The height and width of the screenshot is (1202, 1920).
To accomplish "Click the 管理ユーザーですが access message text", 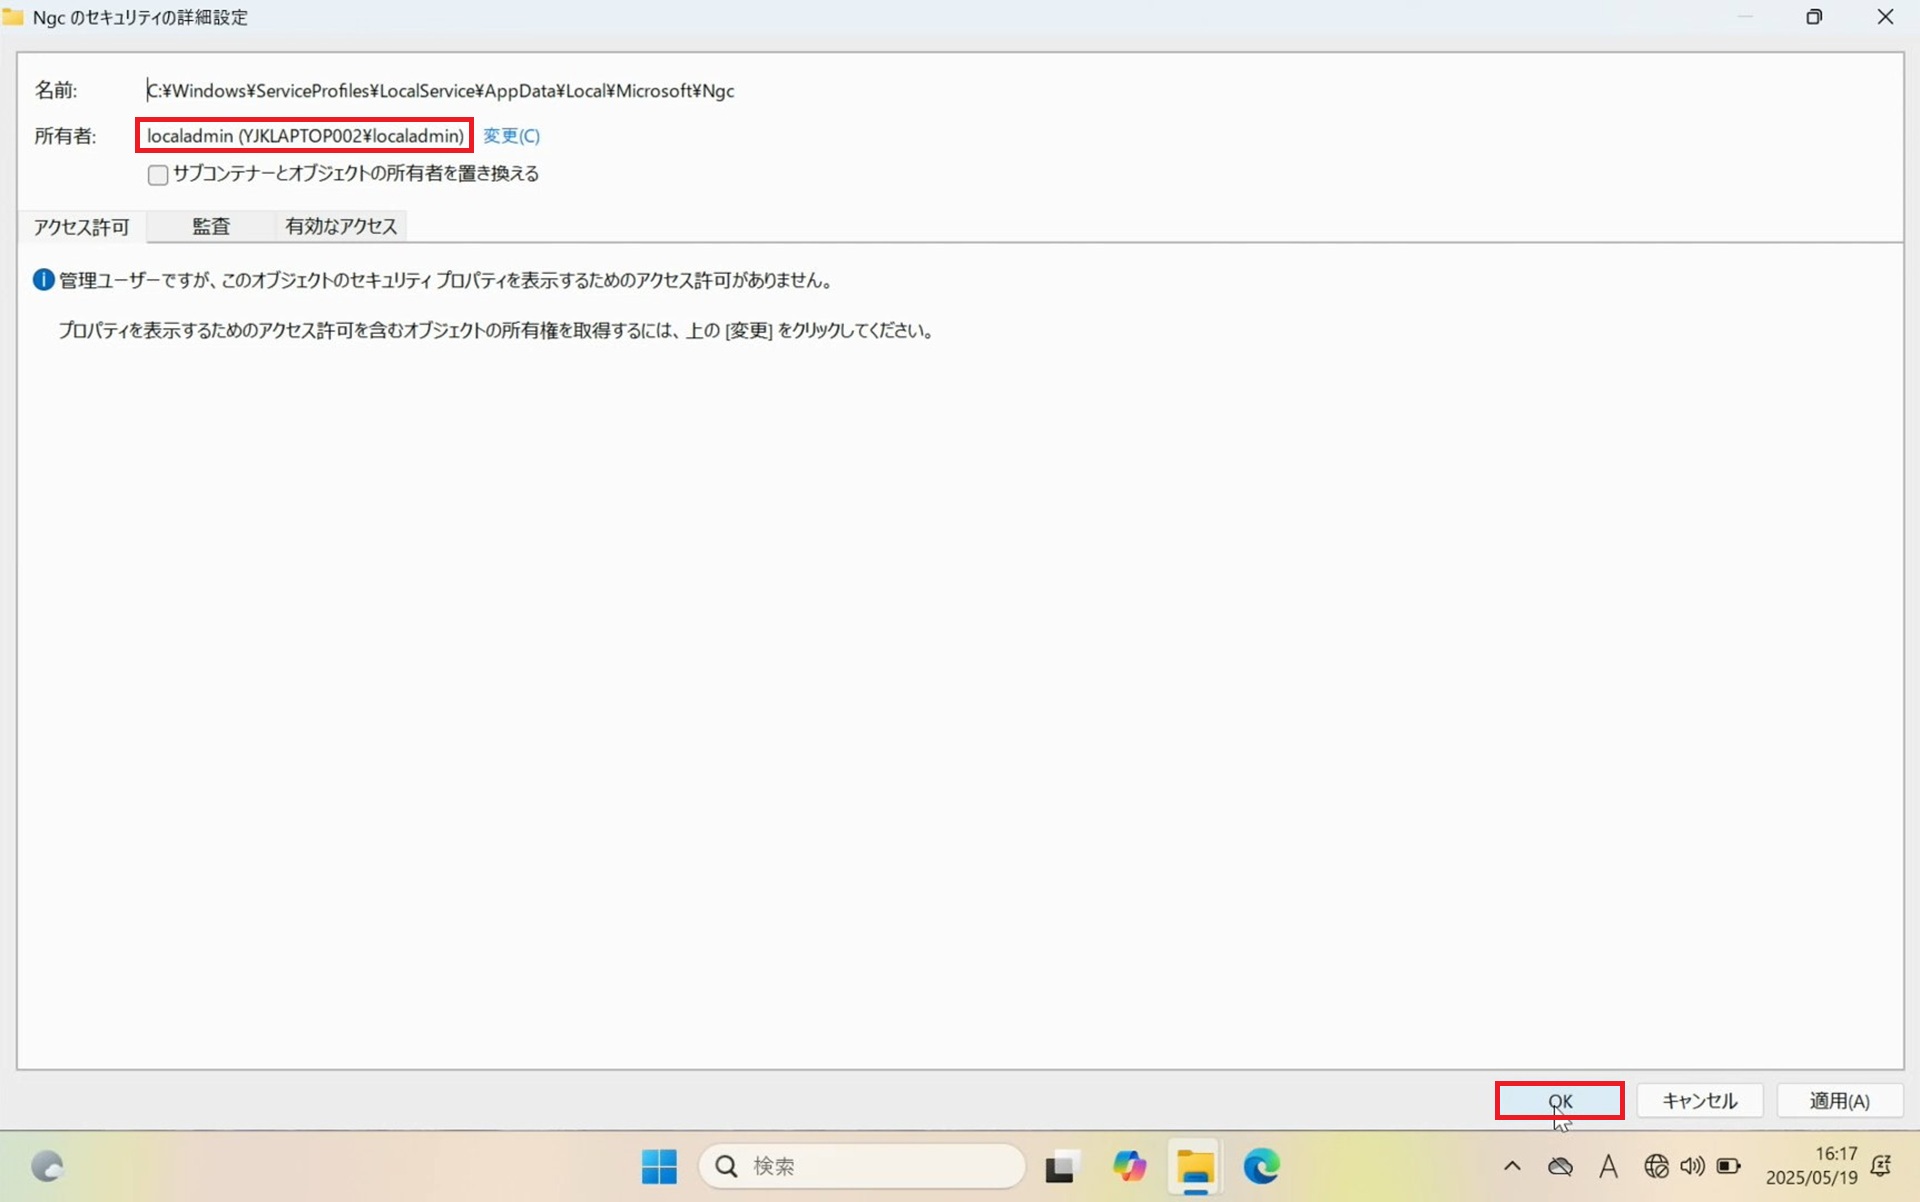I will (x=446, y=281).
